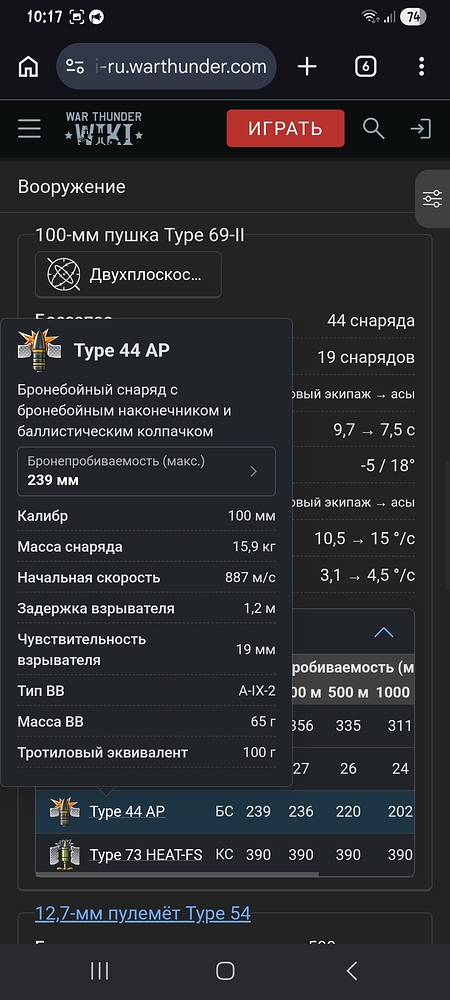
Task: Tap the browser home icon
Action: [28, 66]
